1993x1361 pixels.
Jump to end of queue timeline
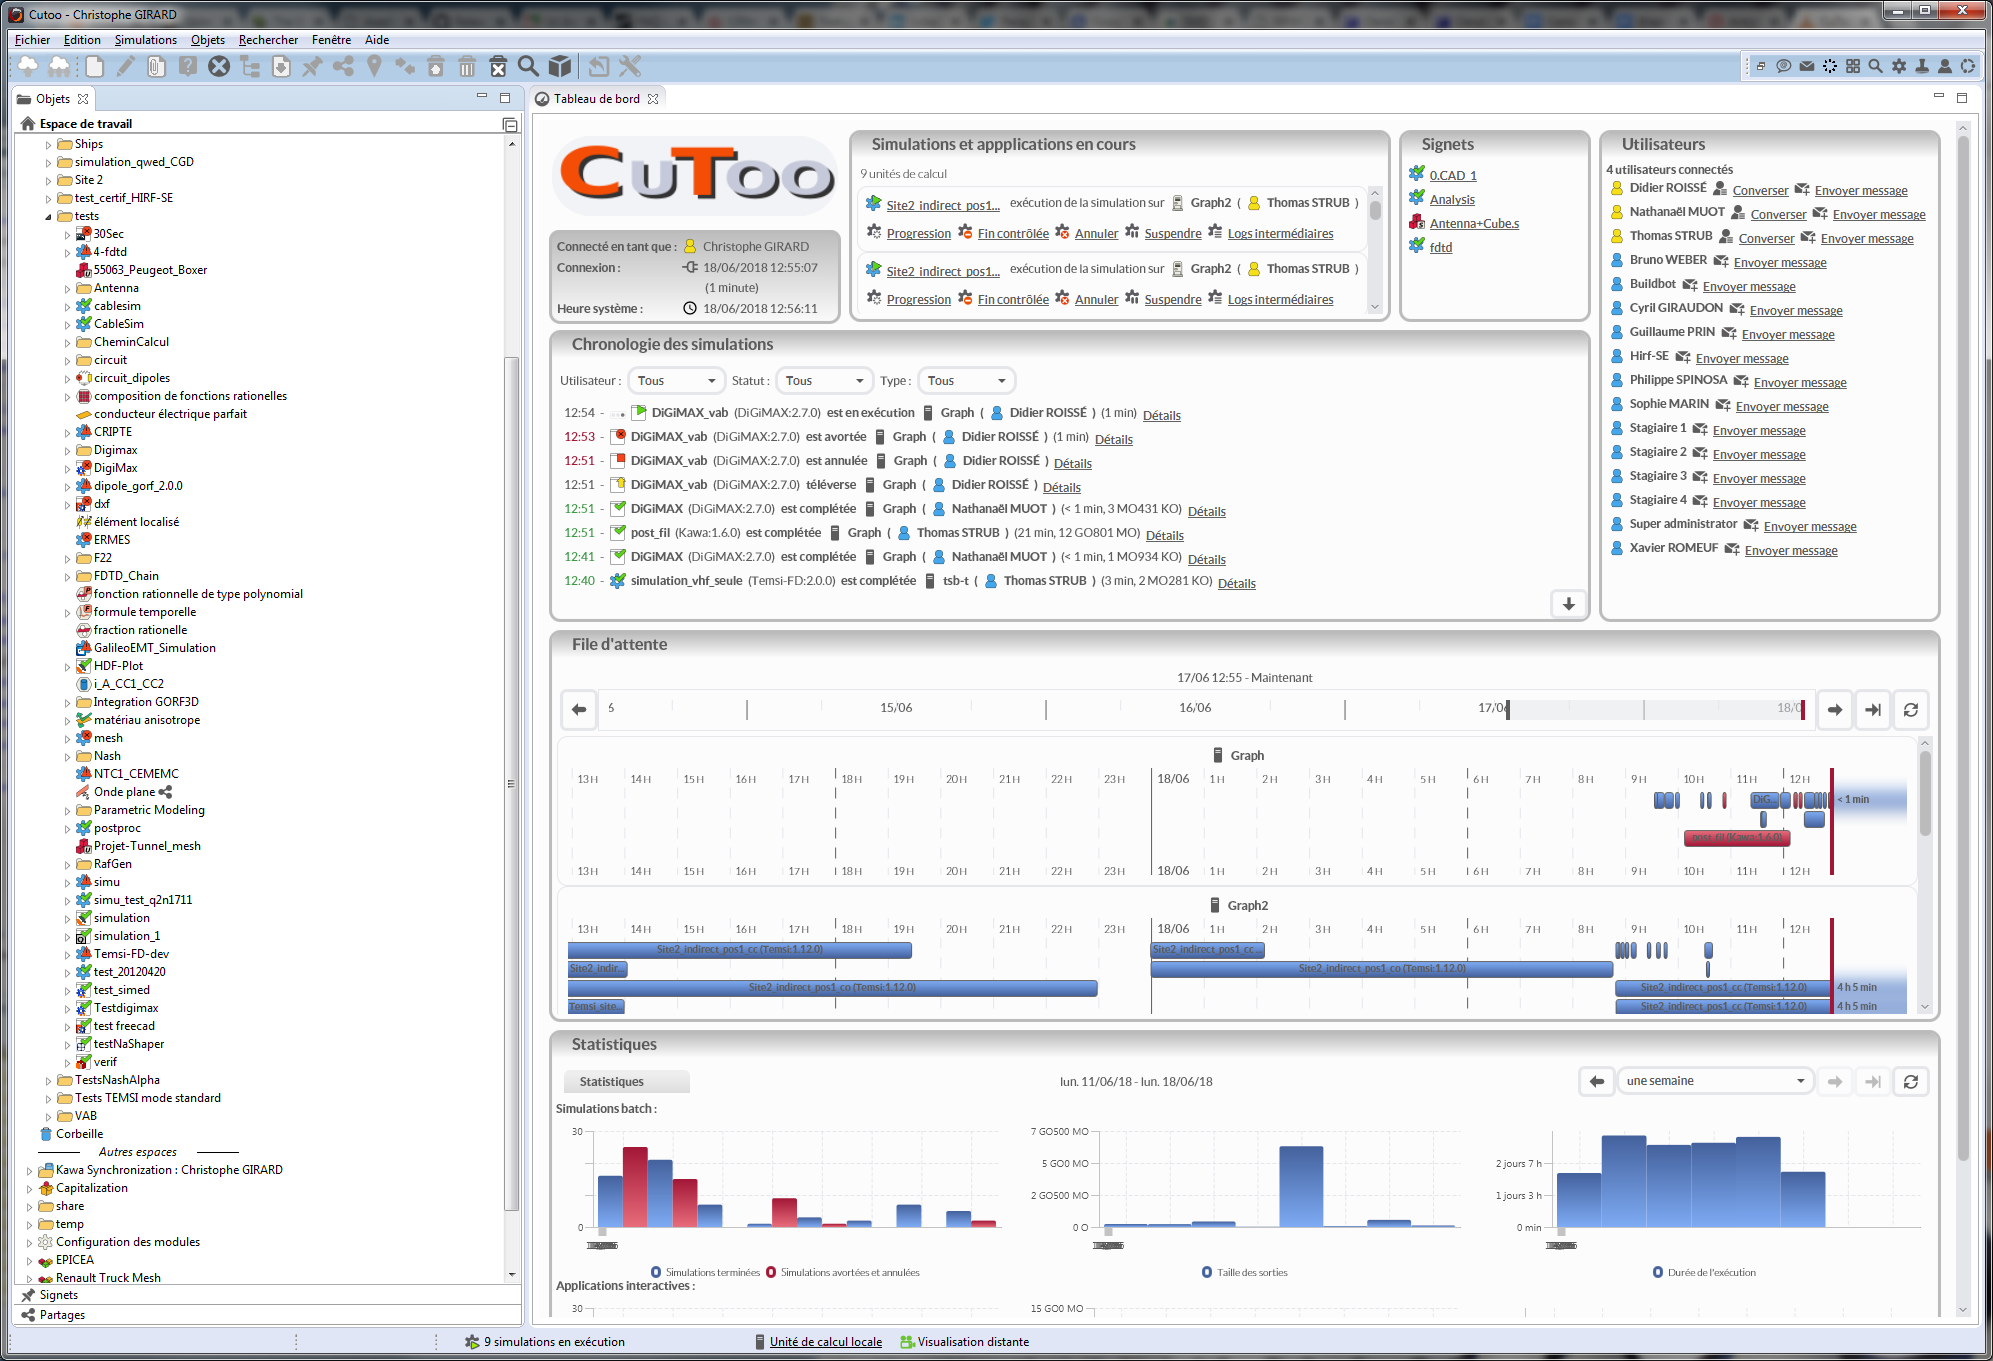1873,709
